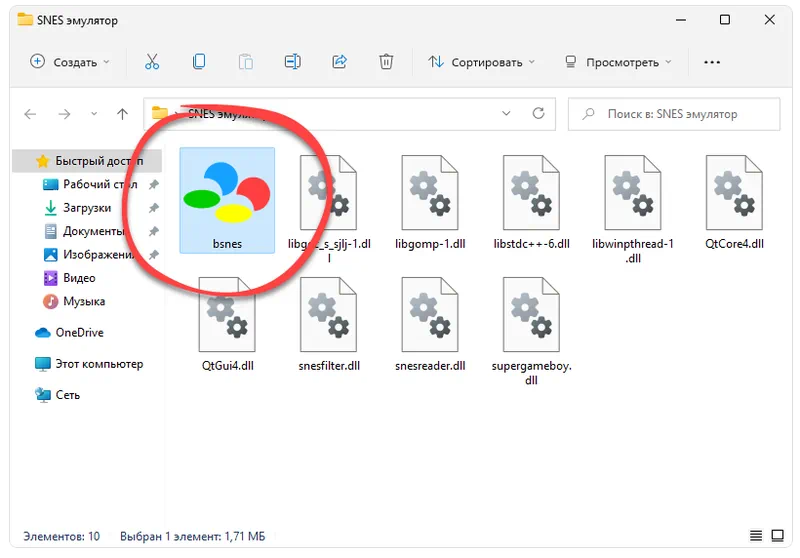Click the Share toolbar icon
The height and width of the screenshot is (558, 800).
[x=339, y=62]
